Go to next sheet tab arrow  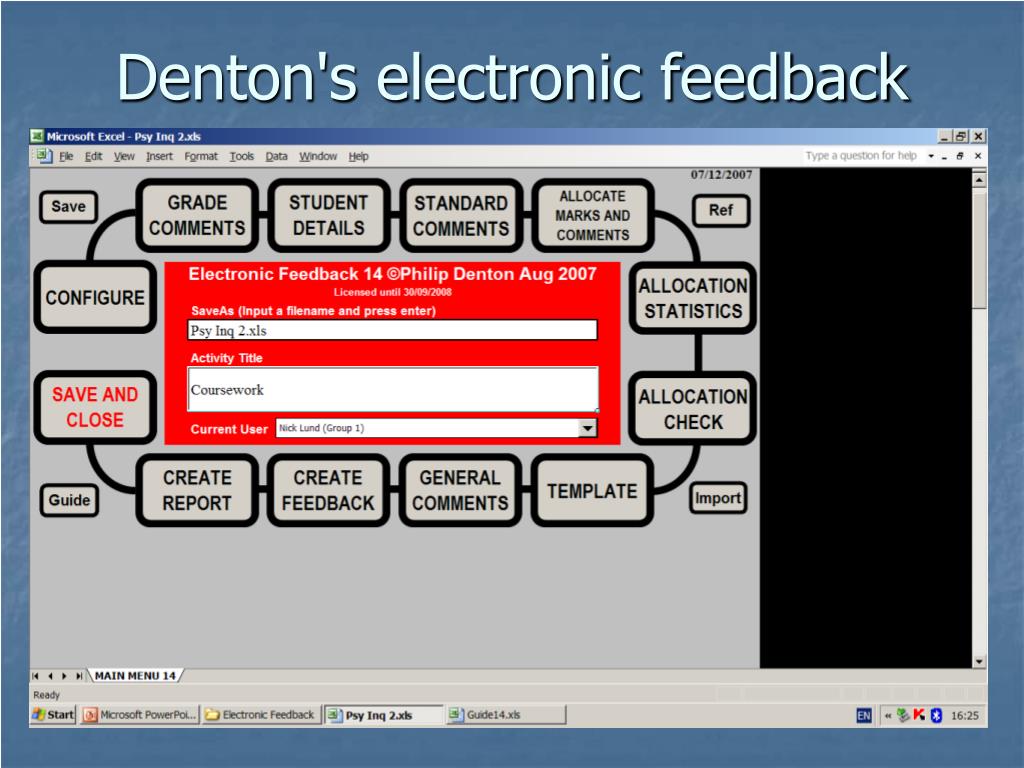(64, 676)
